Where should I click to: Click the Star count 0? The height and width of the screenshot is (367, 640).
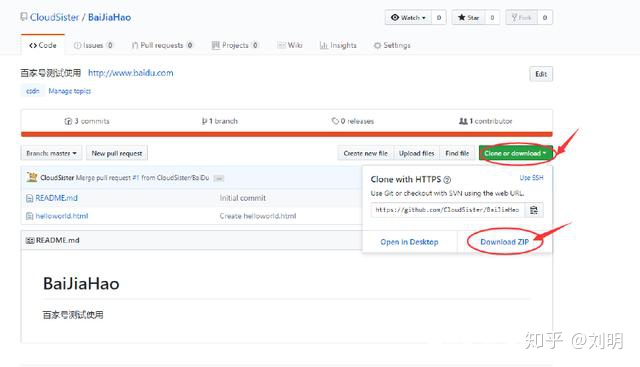[492, 18]
